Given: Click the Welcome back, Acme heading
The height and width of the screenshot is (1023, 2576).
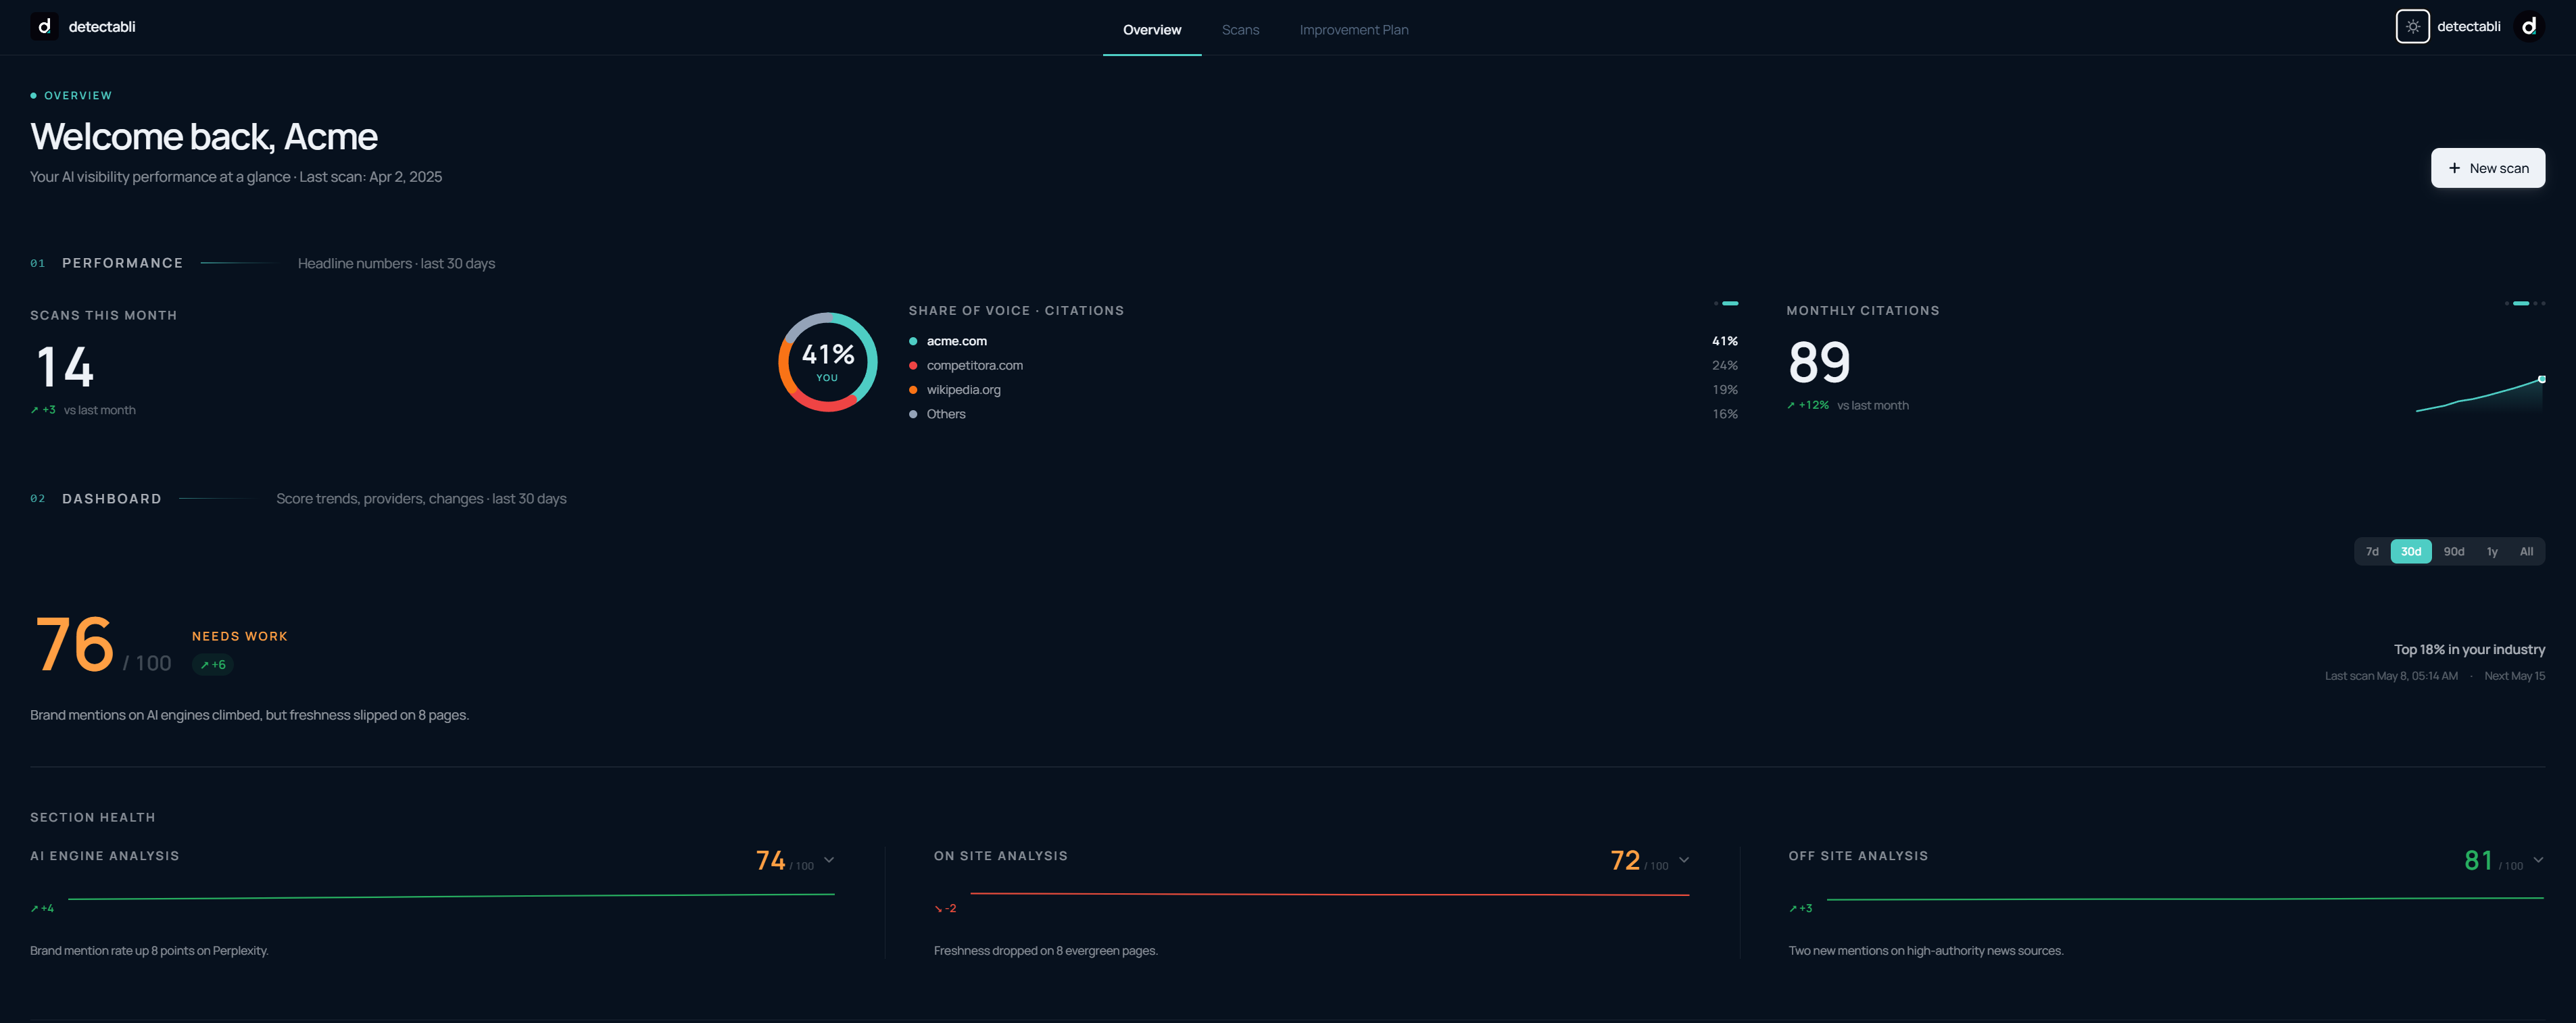Looking at the screenshot, I should pos(204,137).
